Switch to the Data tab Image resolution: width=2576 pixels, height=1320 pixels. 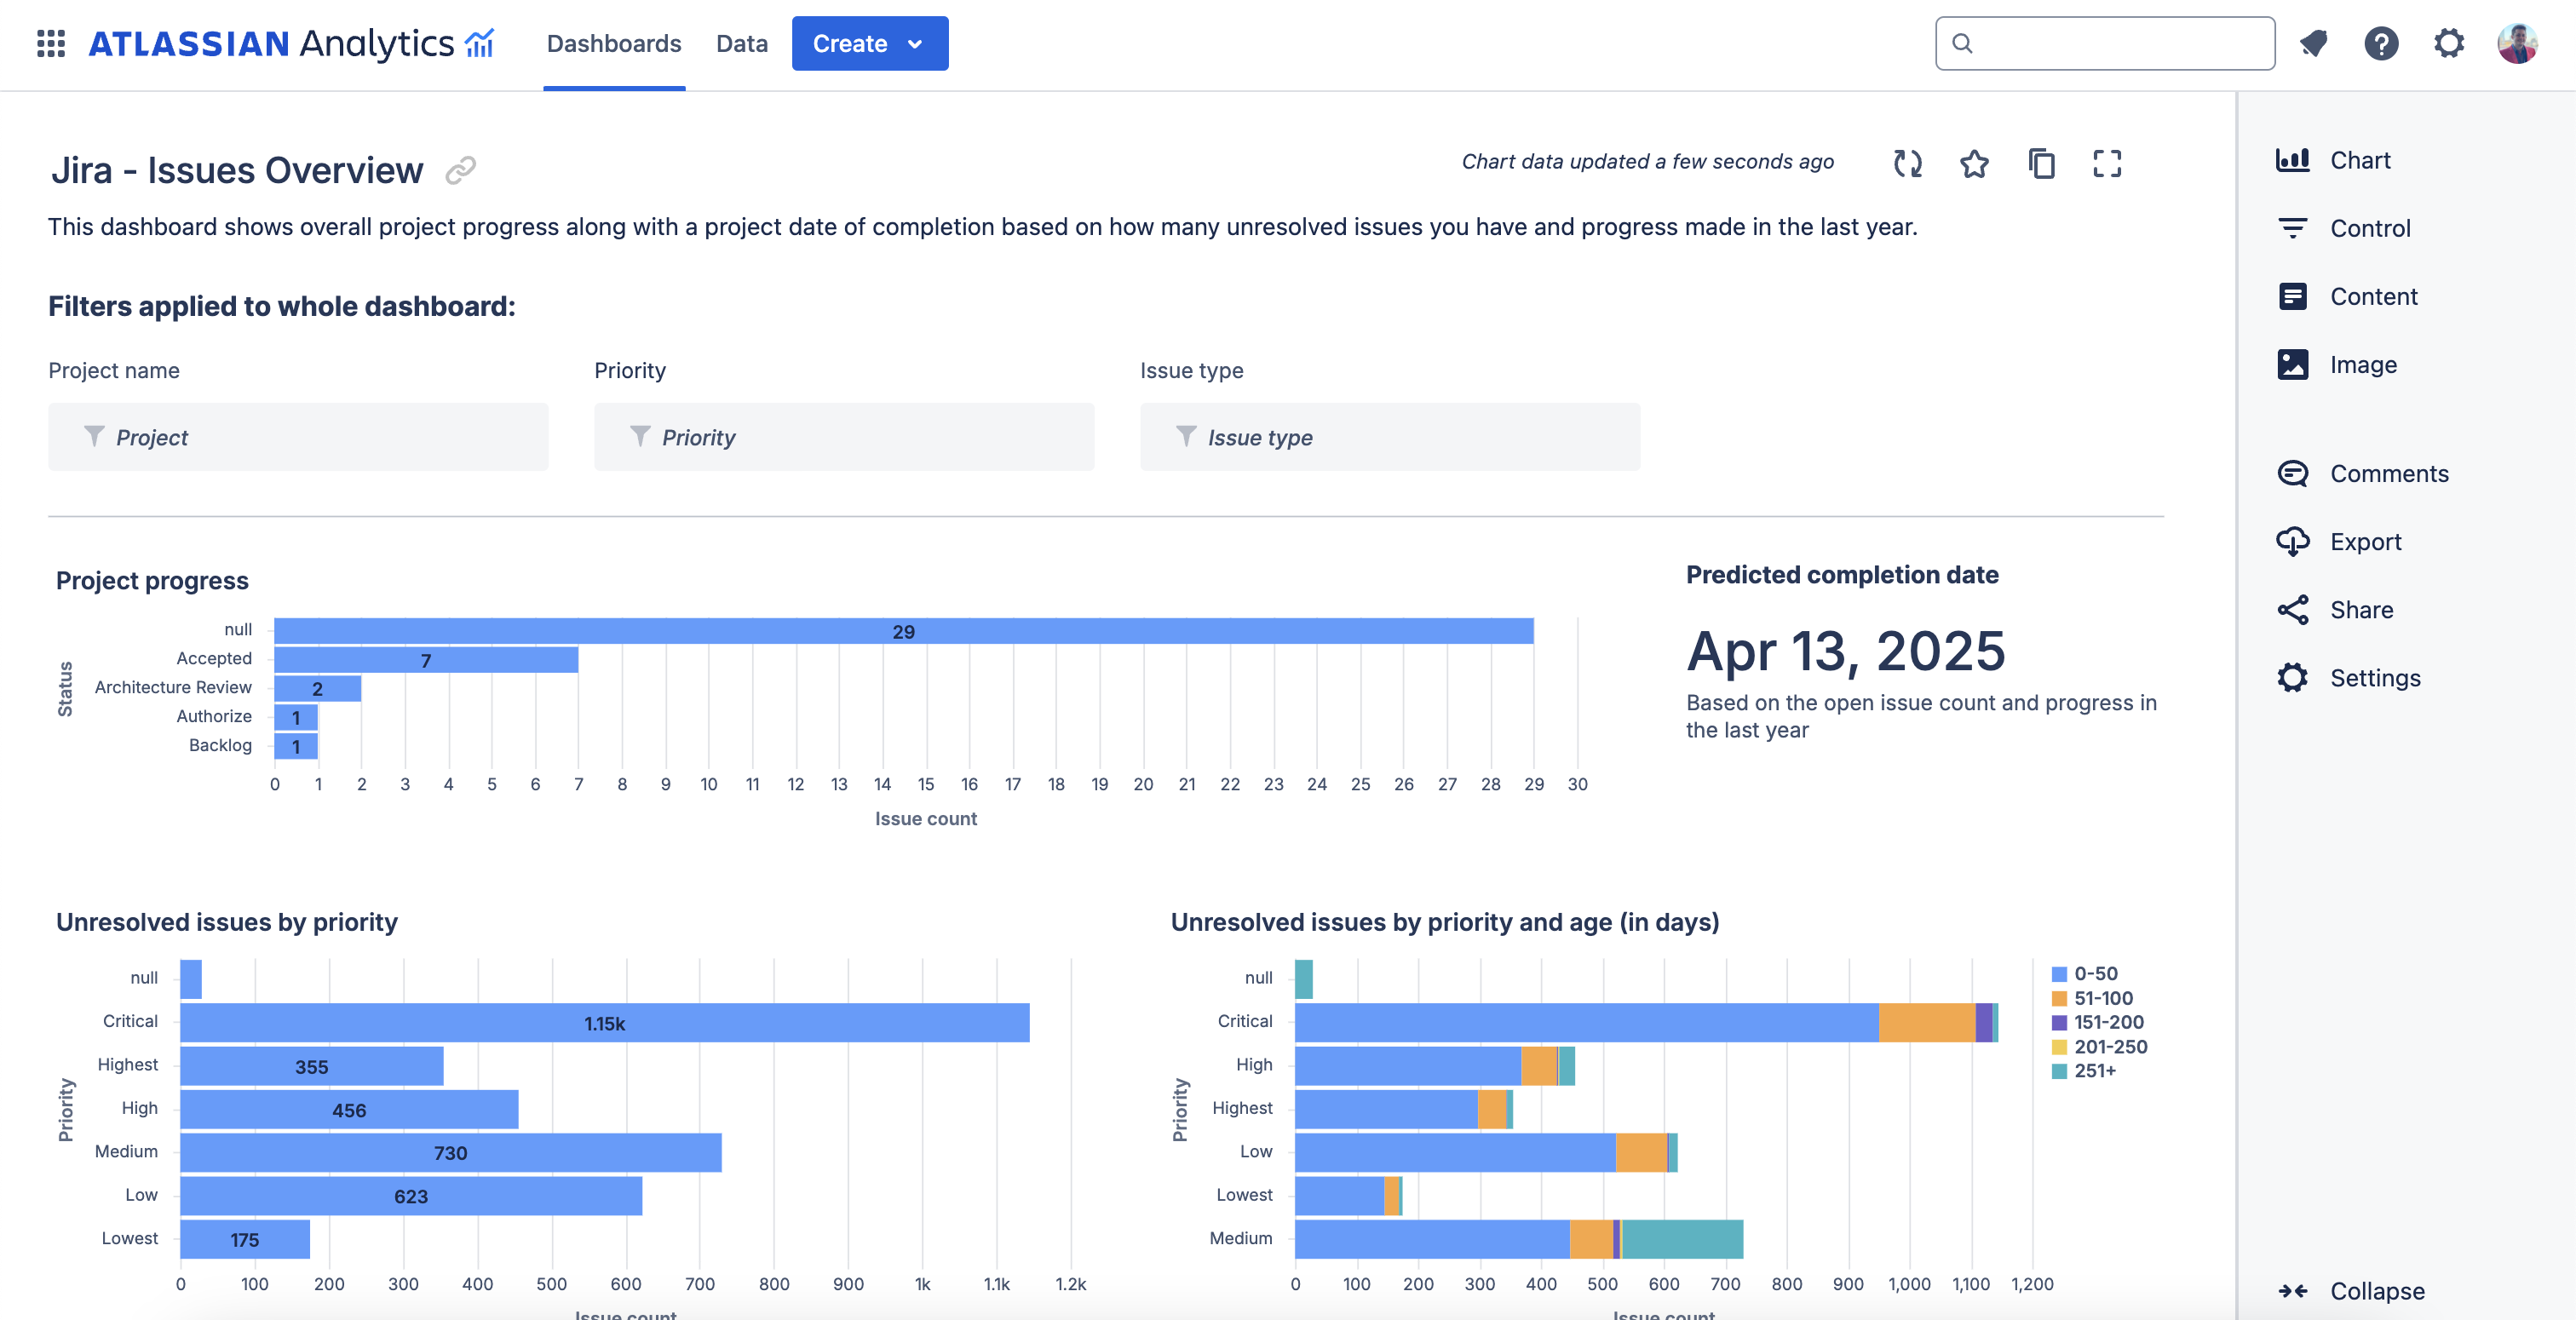point(742,43)
